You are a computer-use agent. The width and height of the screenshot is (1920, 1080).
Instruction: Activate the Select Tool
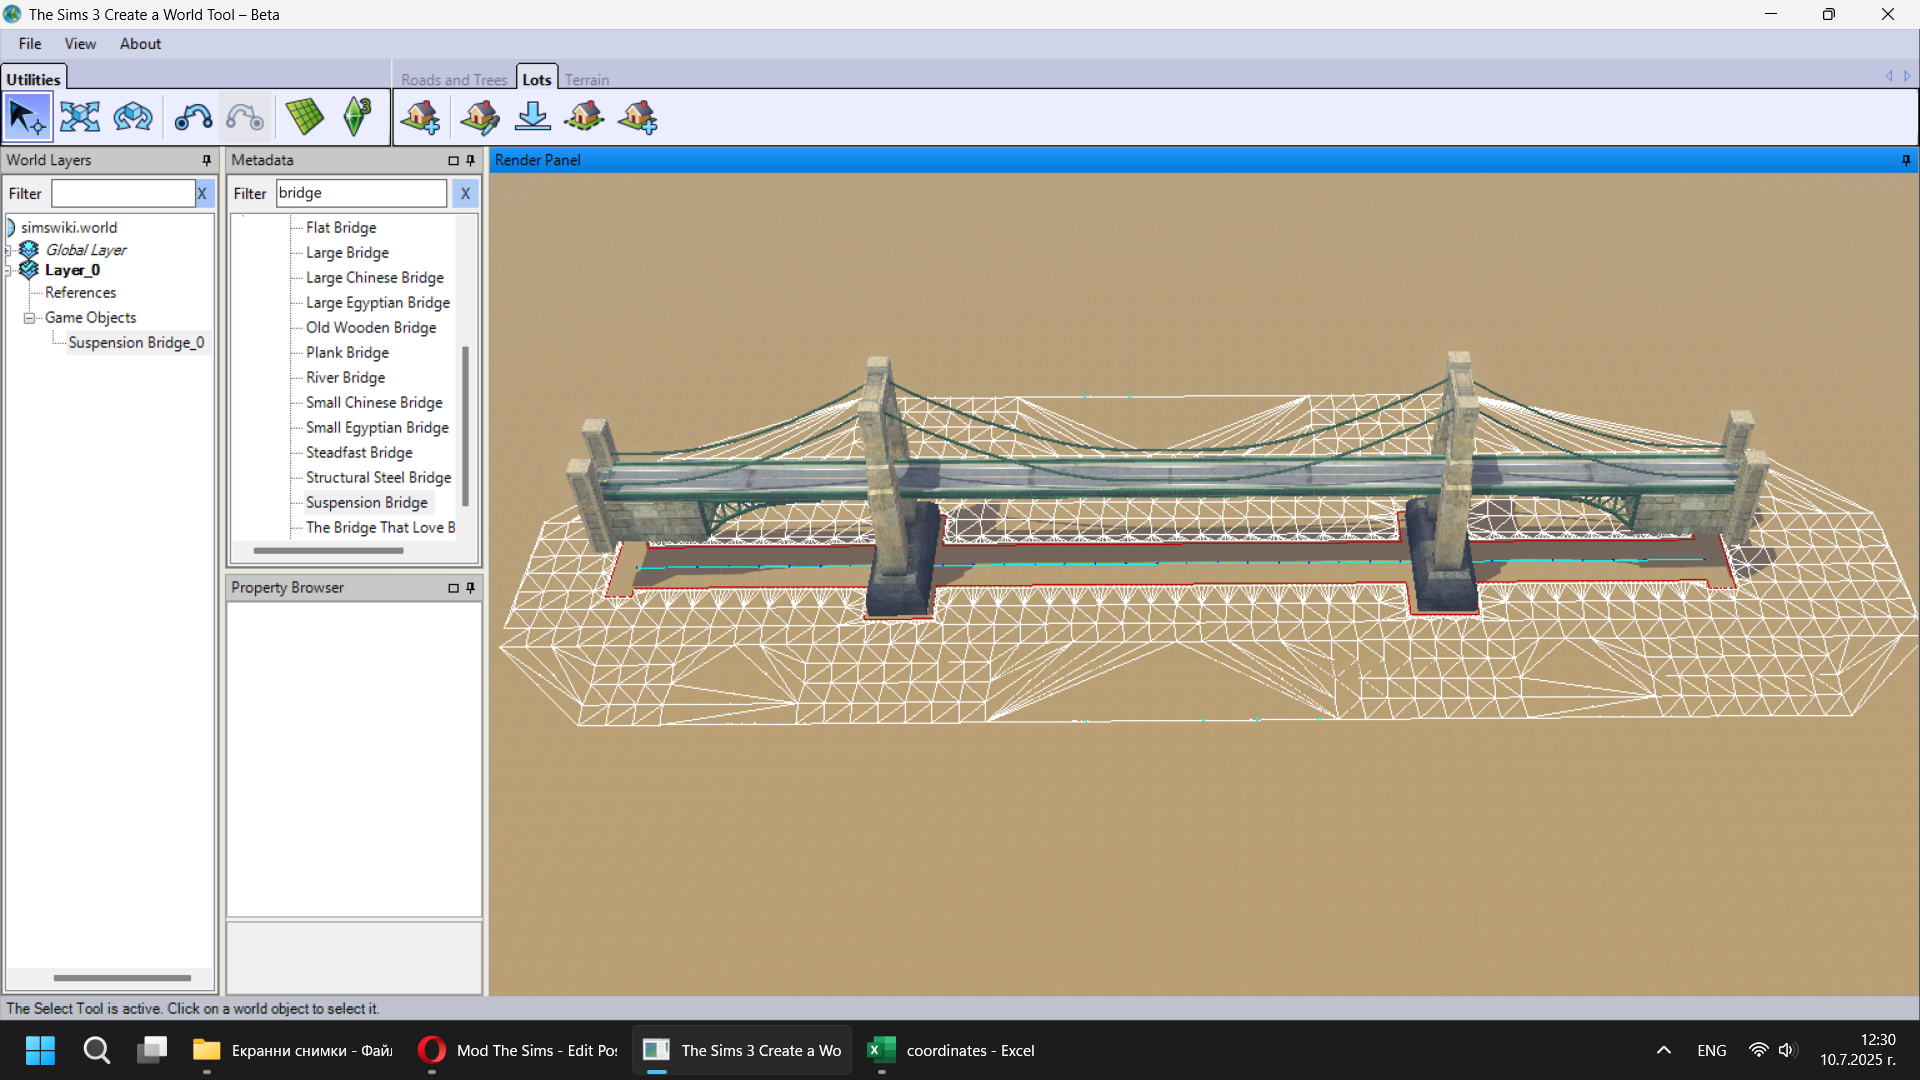[27, 117]
